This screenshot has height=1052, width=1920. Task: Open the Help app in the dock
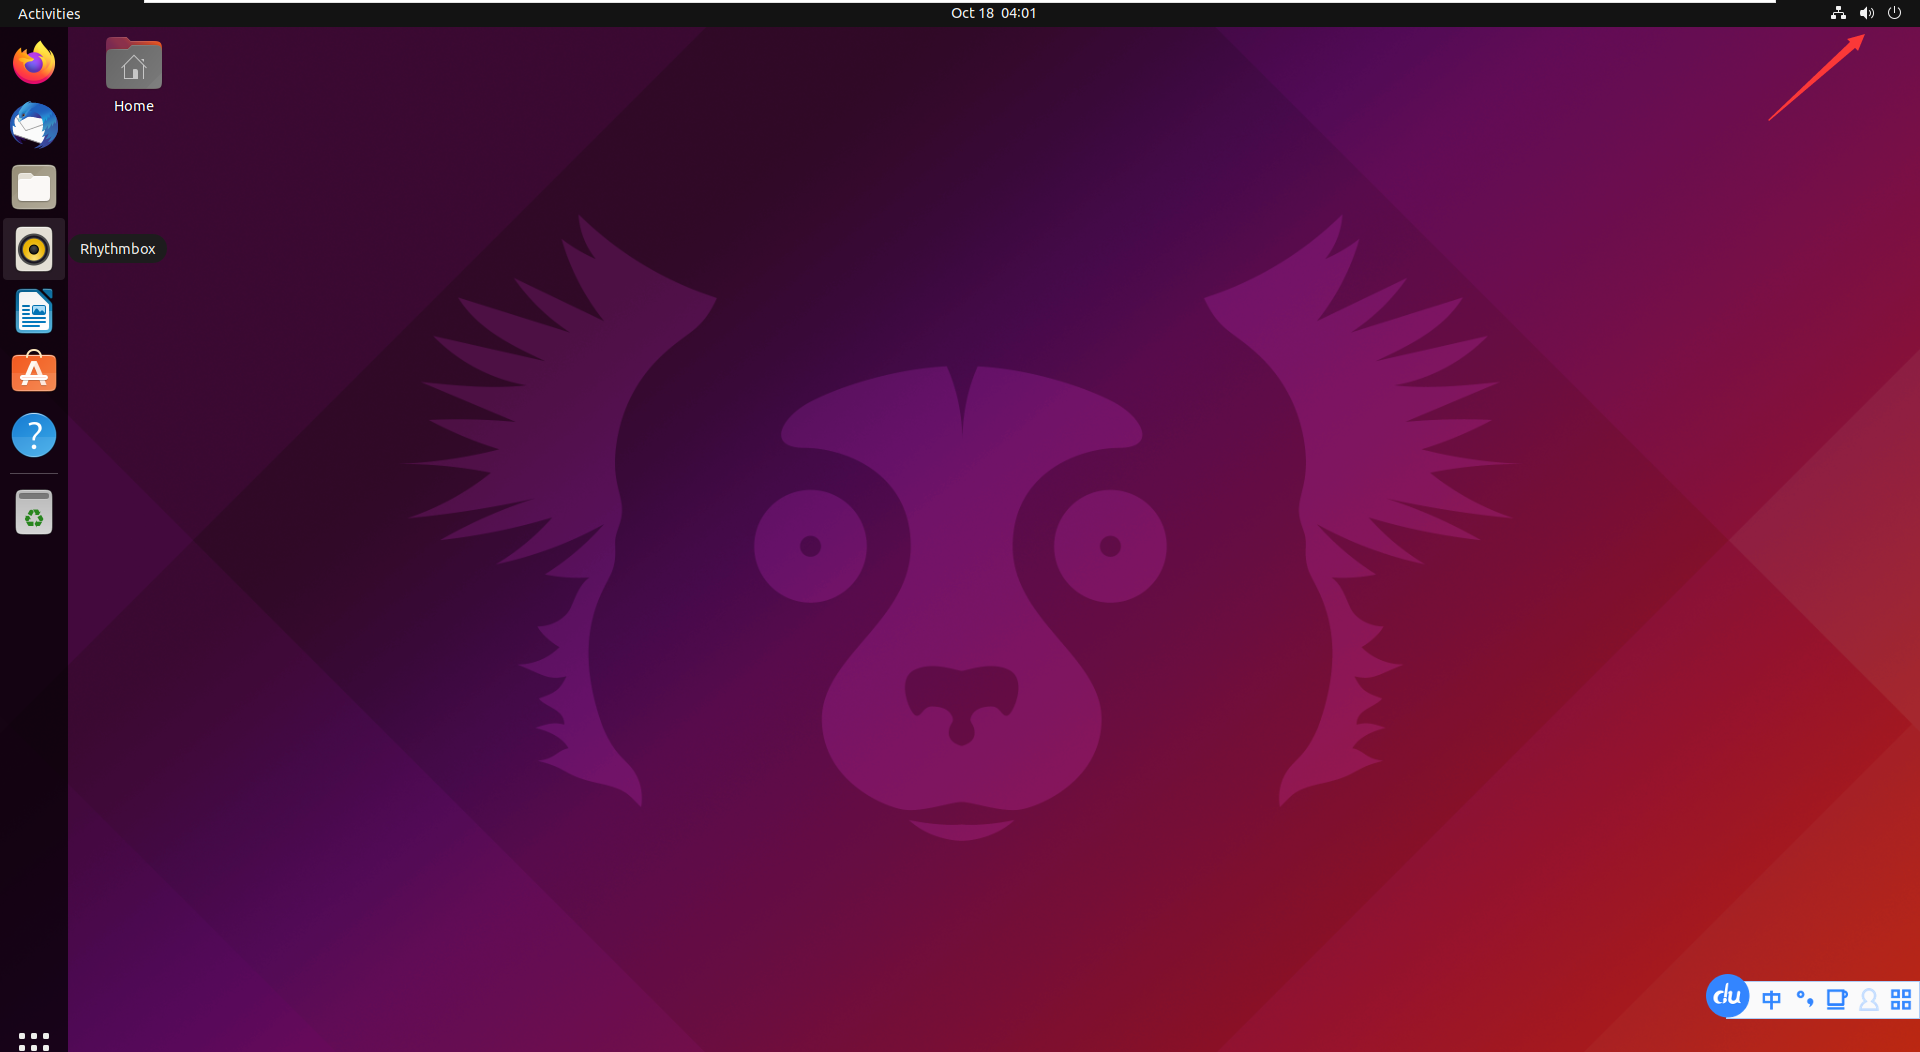click(34, 435)
